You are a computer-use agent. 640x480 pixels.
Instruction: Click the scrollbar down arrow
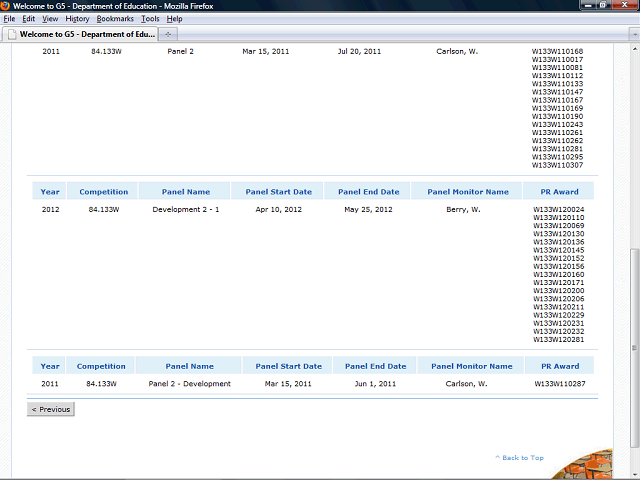(634, 474)
